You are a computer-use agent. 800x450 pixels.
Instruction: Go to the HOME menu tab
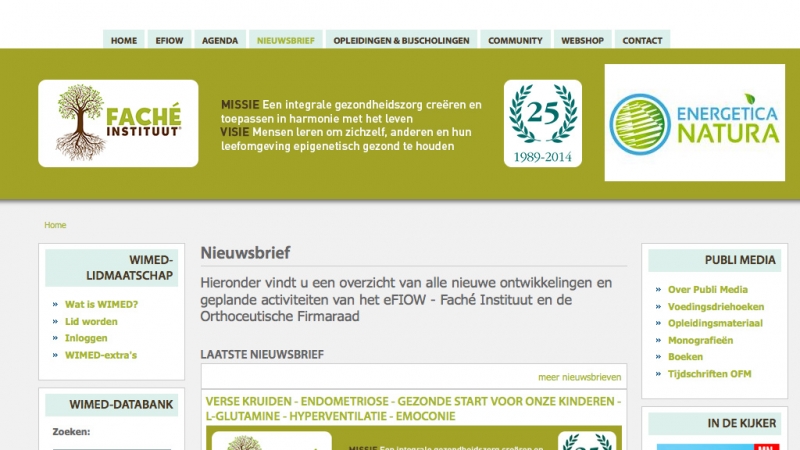coord(124,41)
